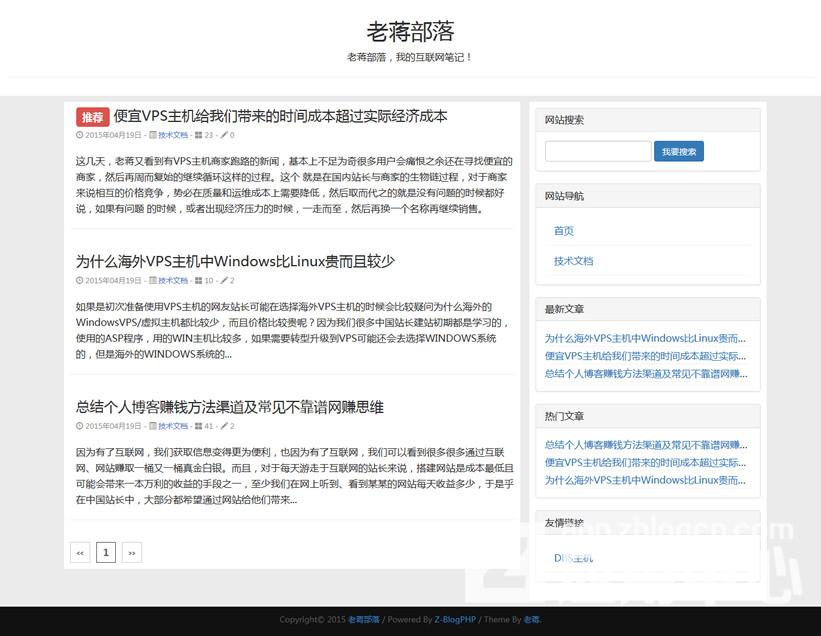This screenshot has width=821, height=636.
Task: Click the red 推荐 badge on first post
Action: coord(92,117)
